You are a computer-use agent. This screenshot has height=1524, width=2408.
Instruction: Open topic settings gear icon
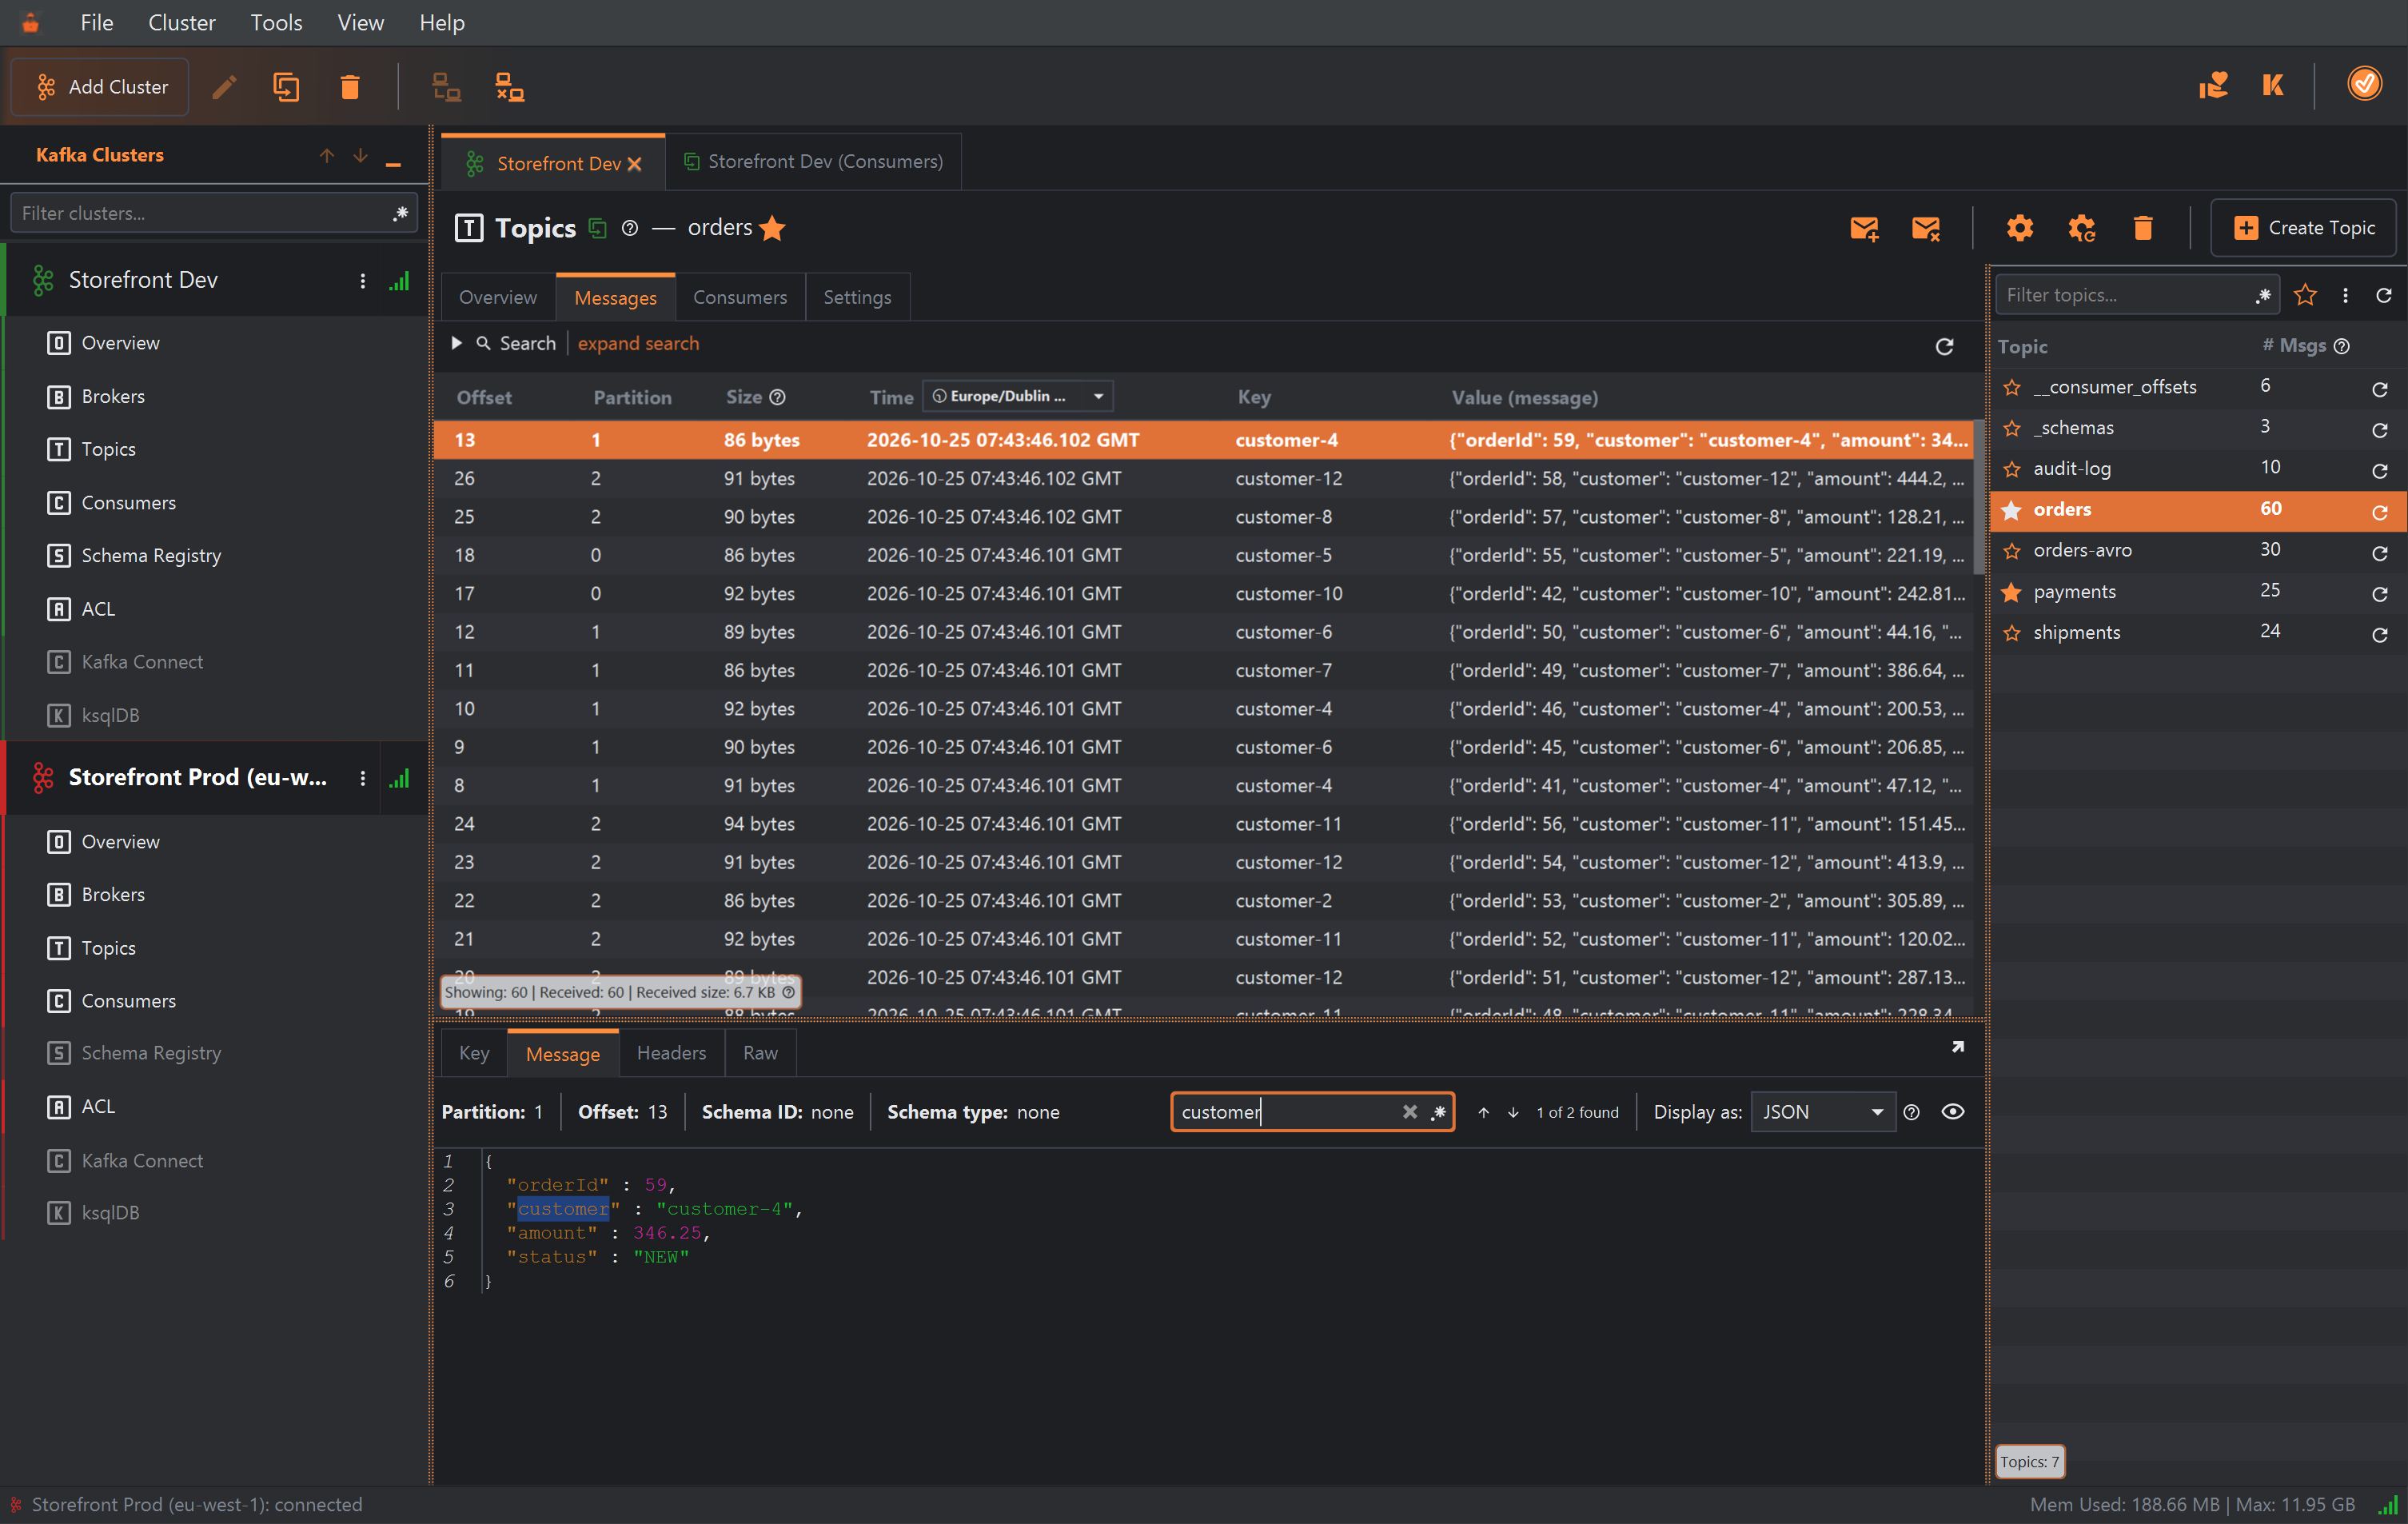point(2019,228)
